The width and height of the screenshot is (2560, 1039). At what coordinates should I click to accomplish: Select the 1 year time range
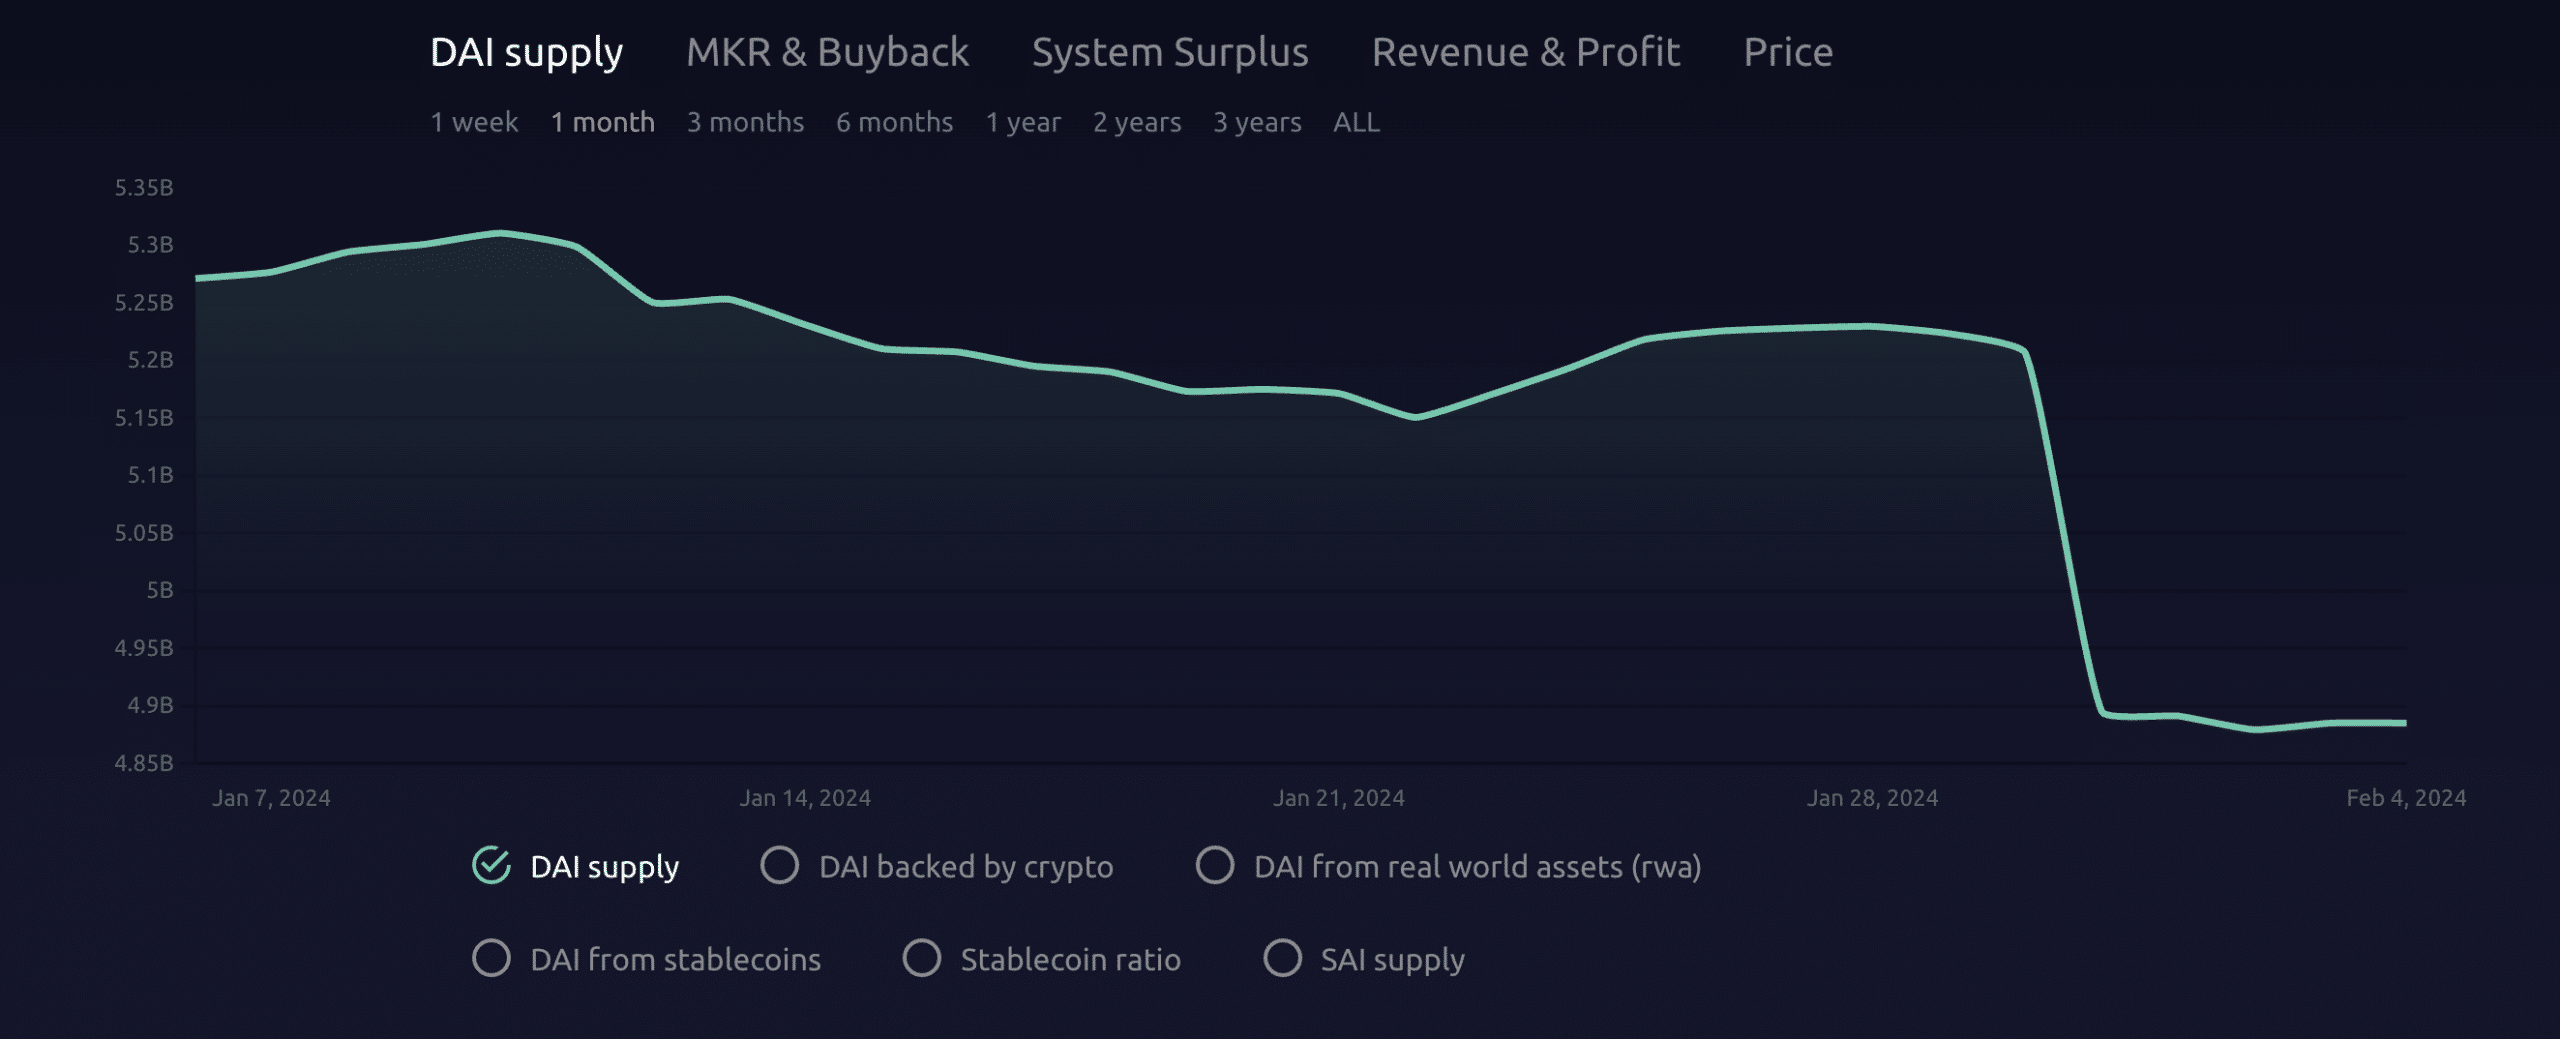tap(1023, 123)
